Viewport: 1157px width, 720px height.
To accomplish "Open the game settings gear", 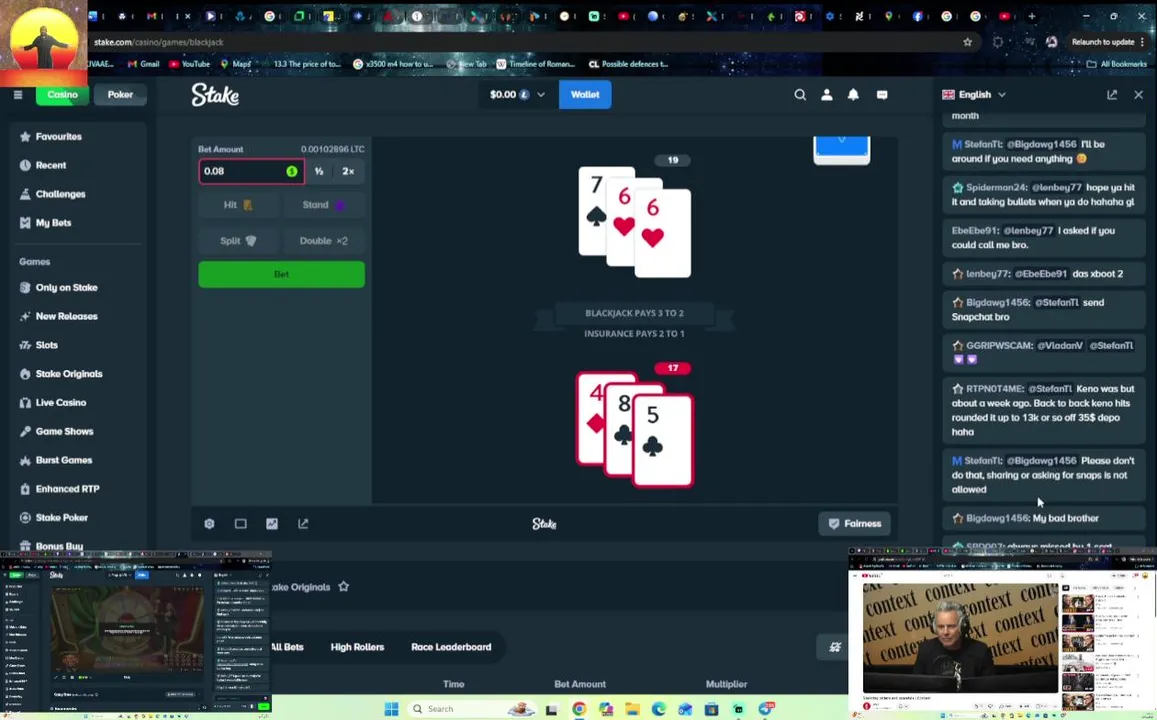I will click(210, 524).
